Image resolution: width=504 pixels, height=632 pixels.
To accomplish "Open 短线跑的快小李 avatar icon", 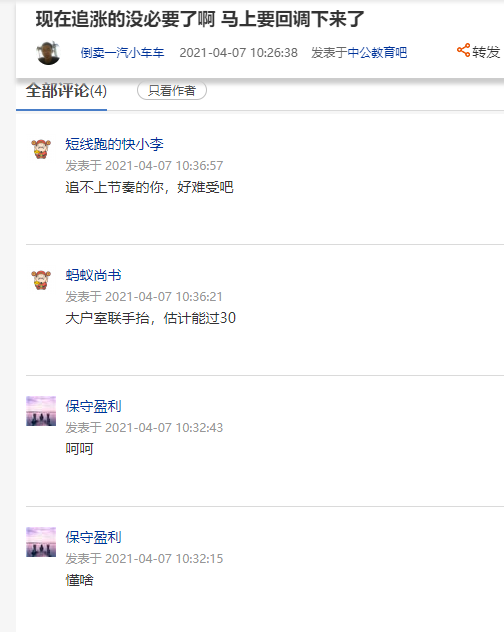I will (x=41, y=149).
